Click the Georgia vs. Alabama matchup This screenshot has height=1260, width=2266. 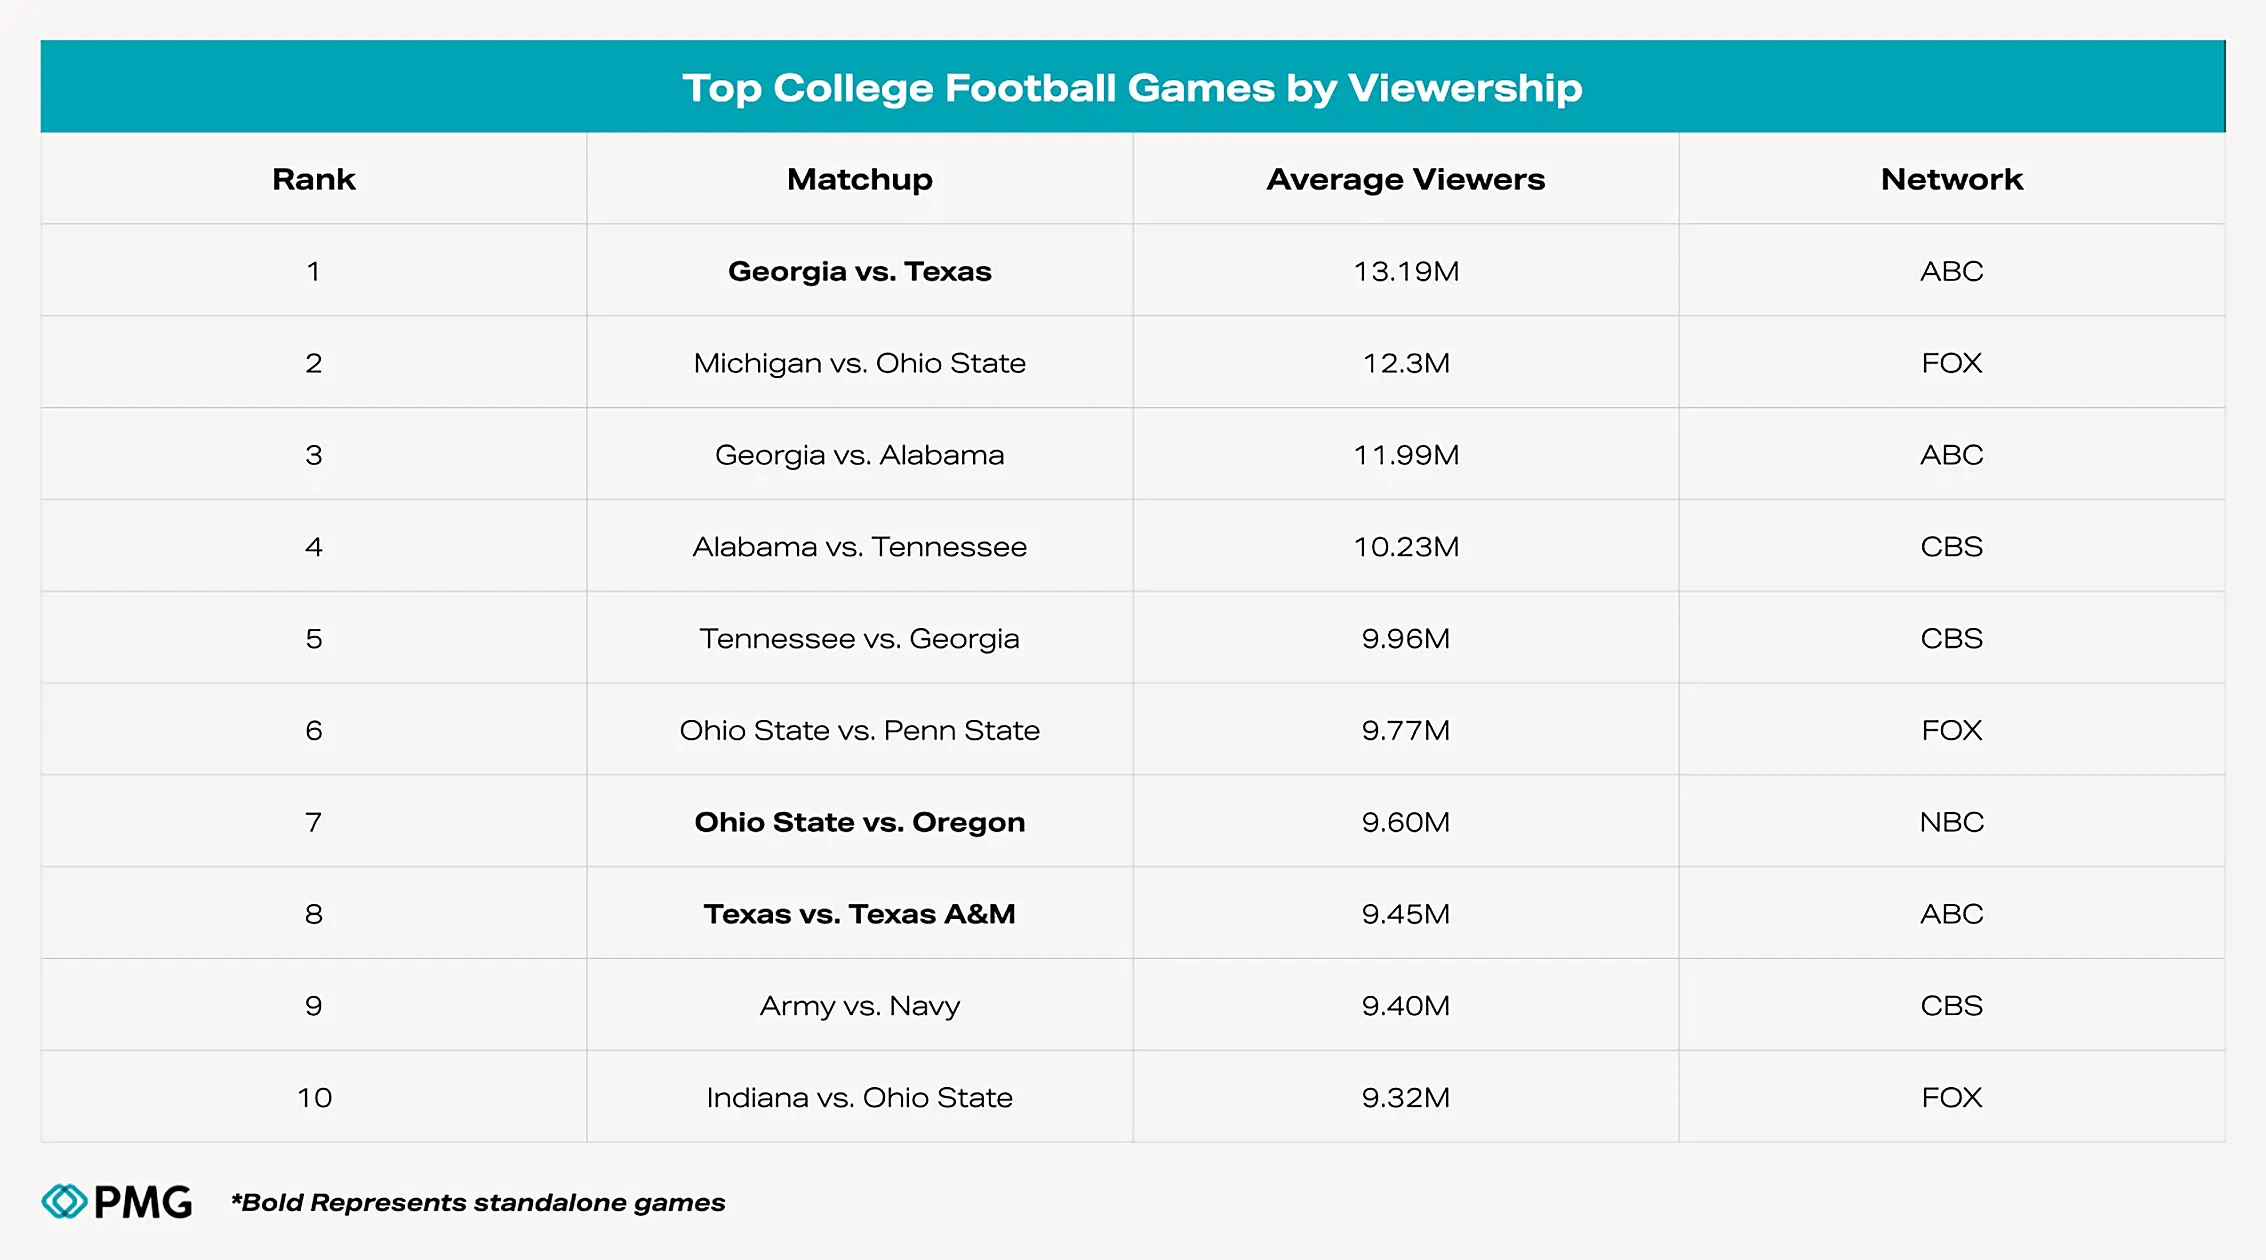[859, 455]
